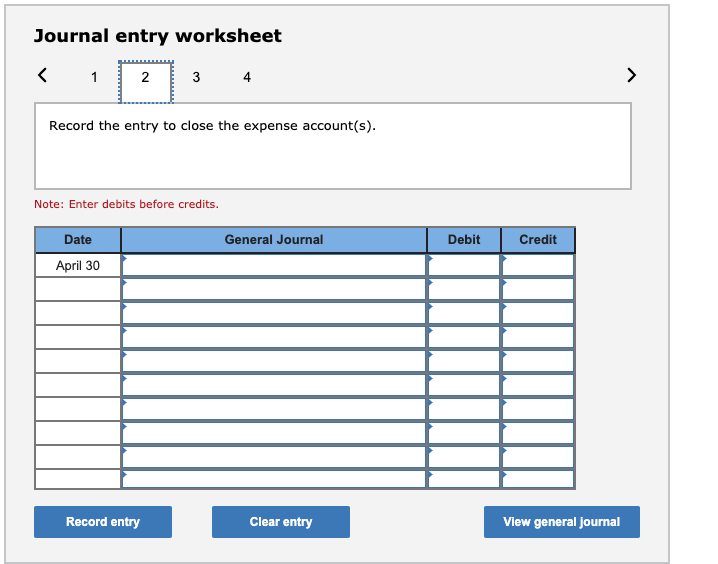Switch to journal entry tab 1
The height and width of the screenshot is (564, 718).
(94, 77)
